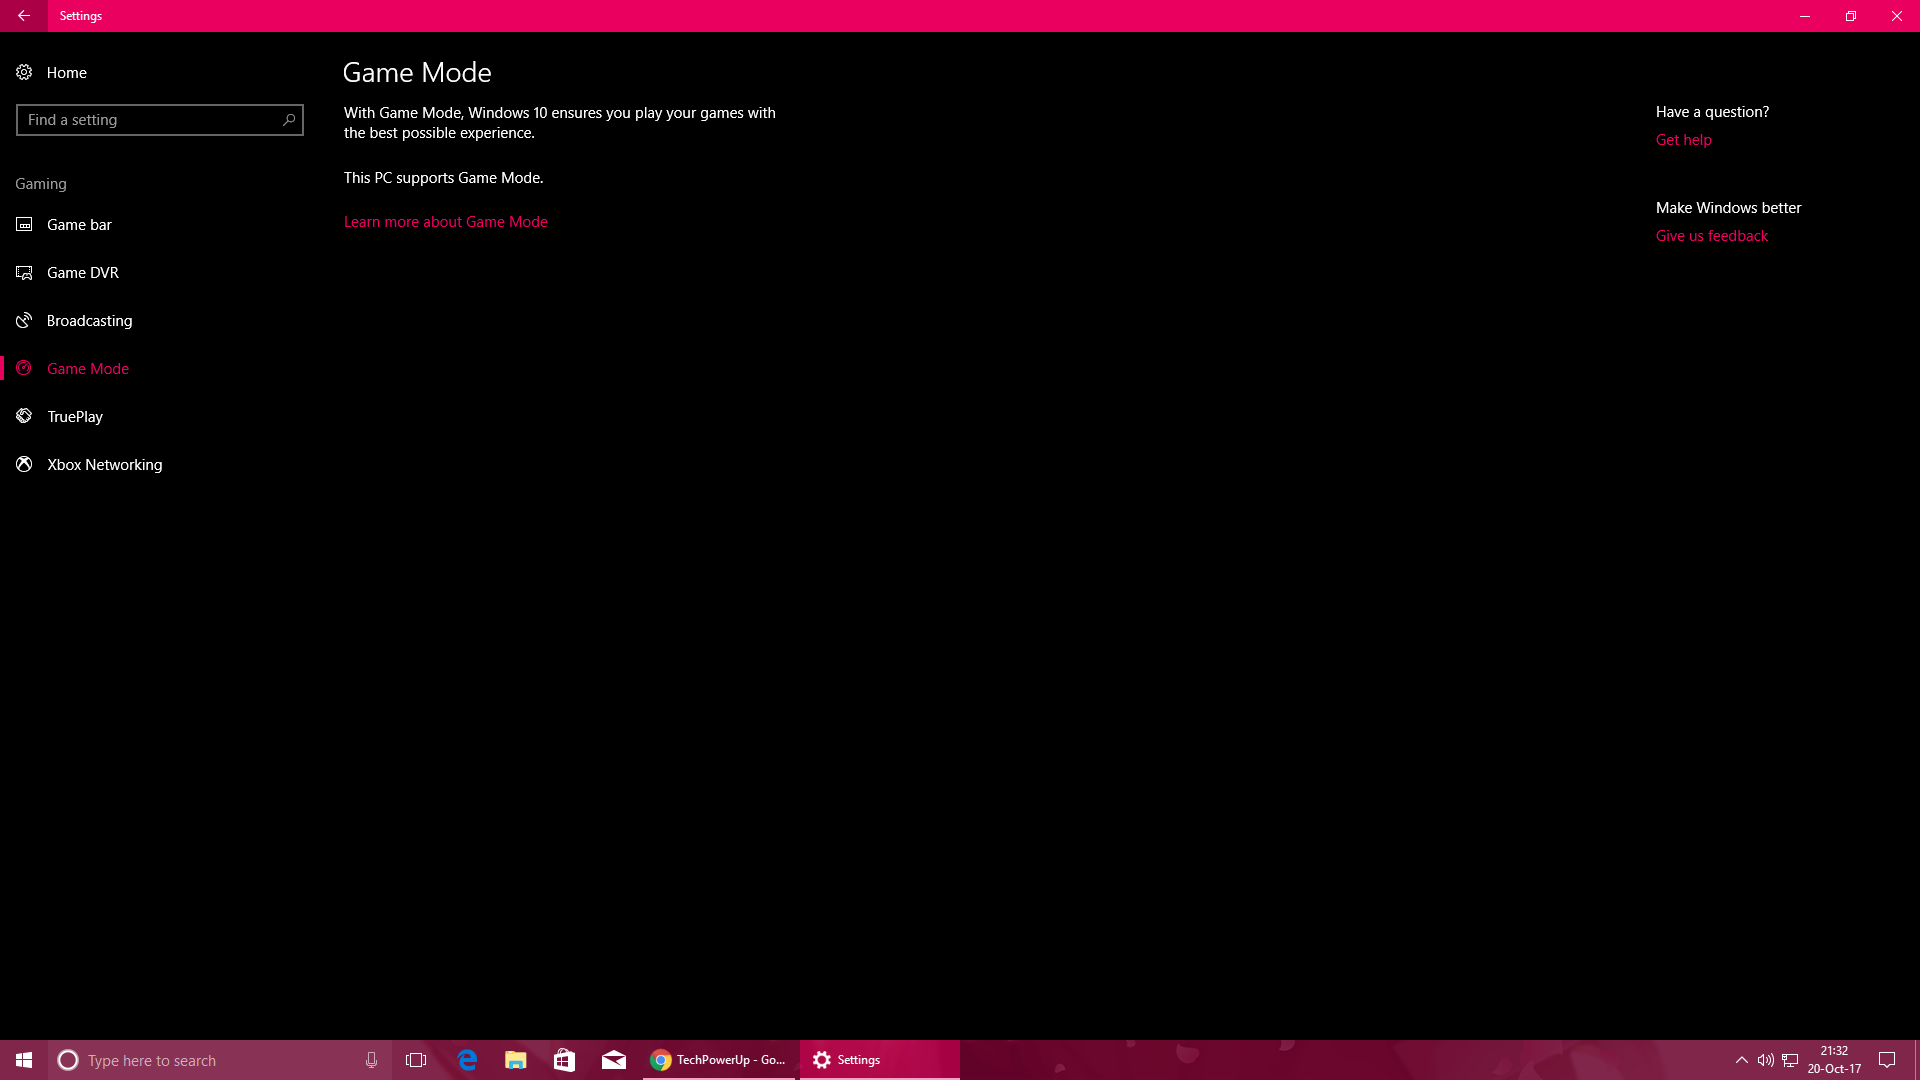Click the back arrow in Settings title bar

(23, 16)
